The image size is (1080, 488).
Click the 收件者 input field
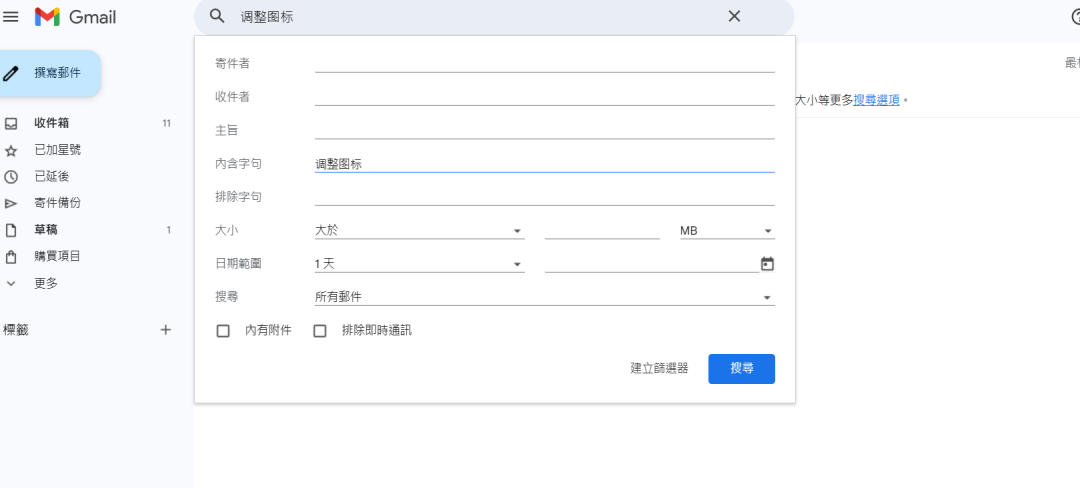click(545, 97)
